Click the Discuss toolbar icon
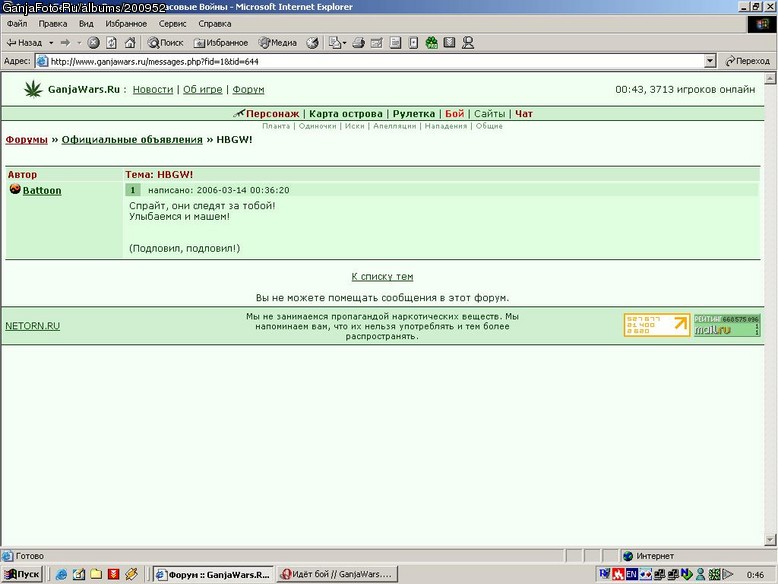 [x=395, y=43]
